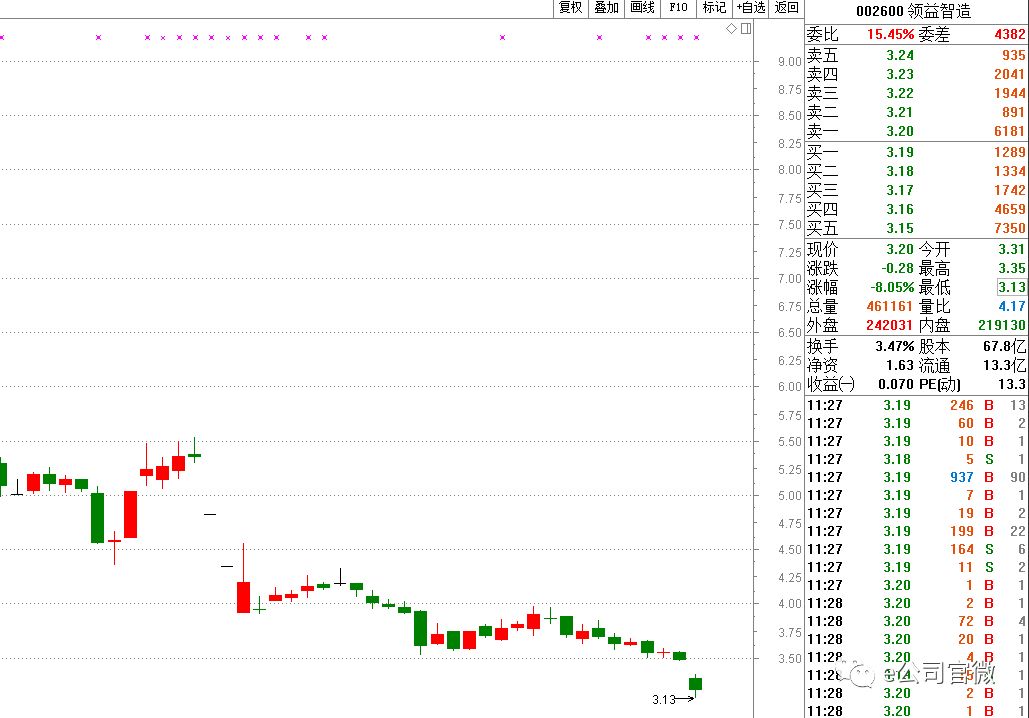Open the 复权 price adjustment option
The image size is (1029, 718).
pos(570,8)
